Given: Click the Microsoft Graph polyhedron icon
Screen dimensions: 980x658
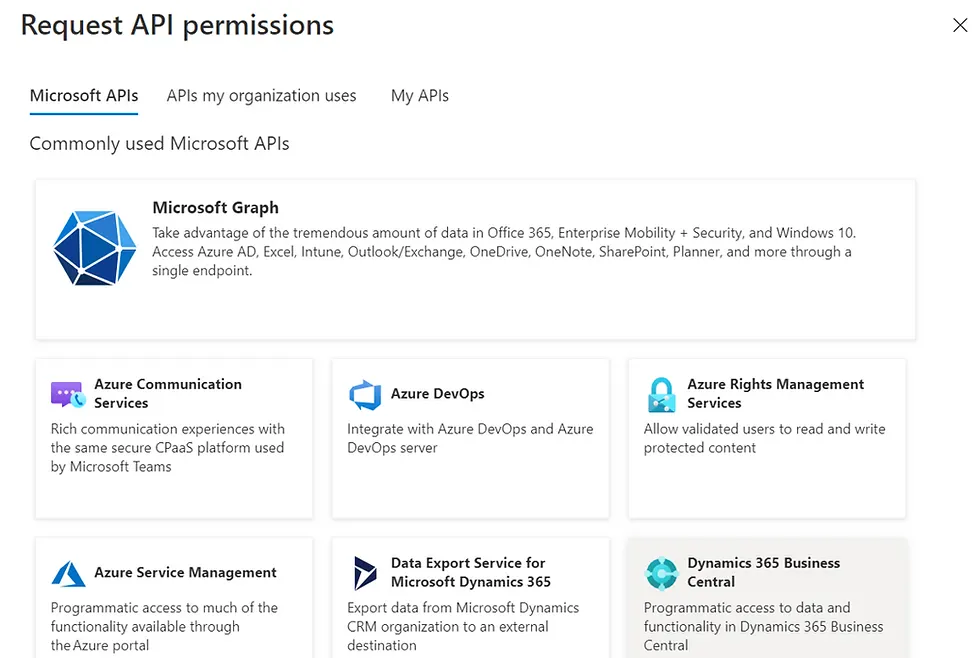Looking at the screenshot, I should (94, 248).
